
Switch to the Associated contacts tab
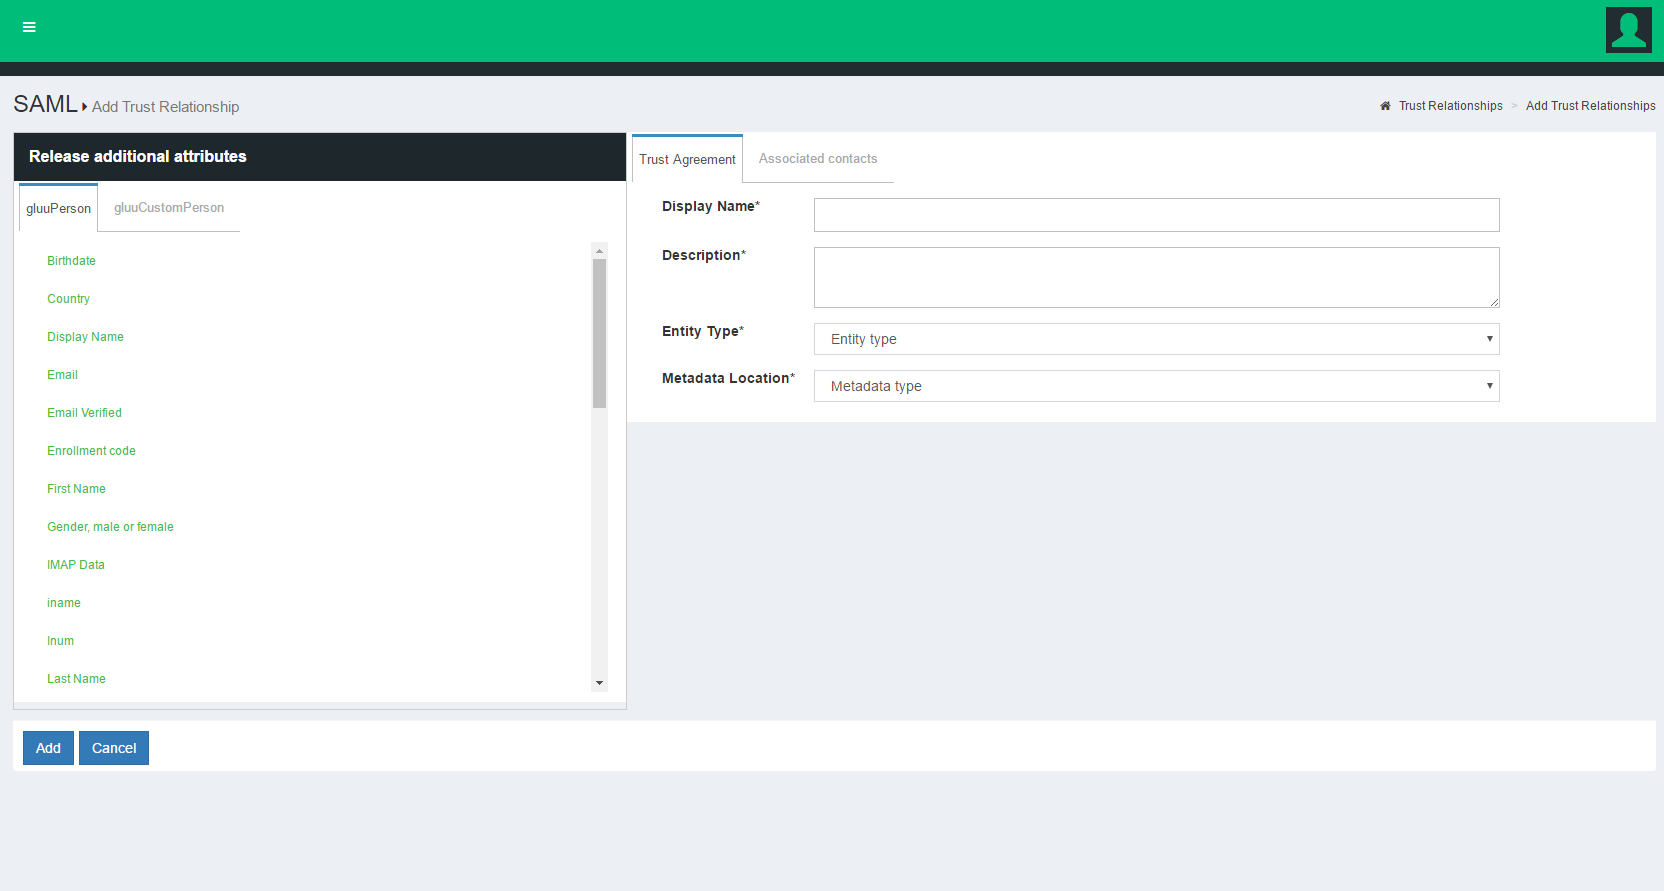817,159
